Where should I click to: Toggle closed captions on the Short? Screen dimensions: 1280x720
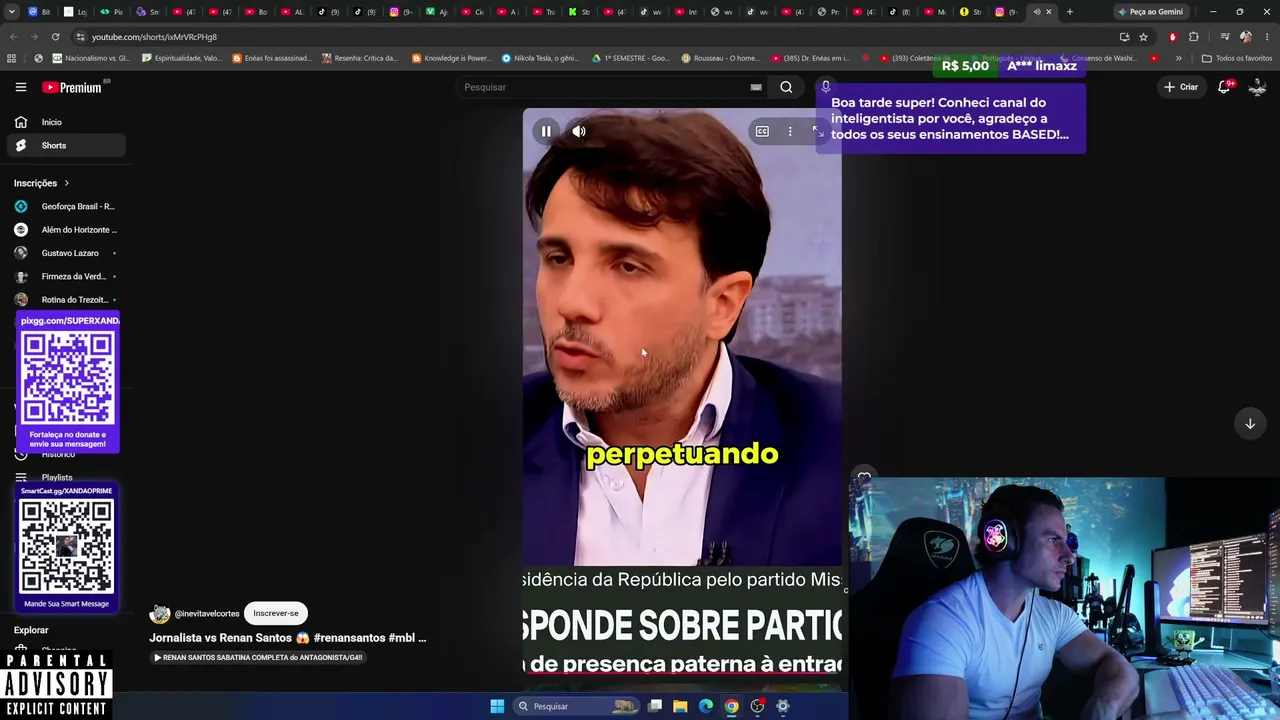click(x=762, y=131)
